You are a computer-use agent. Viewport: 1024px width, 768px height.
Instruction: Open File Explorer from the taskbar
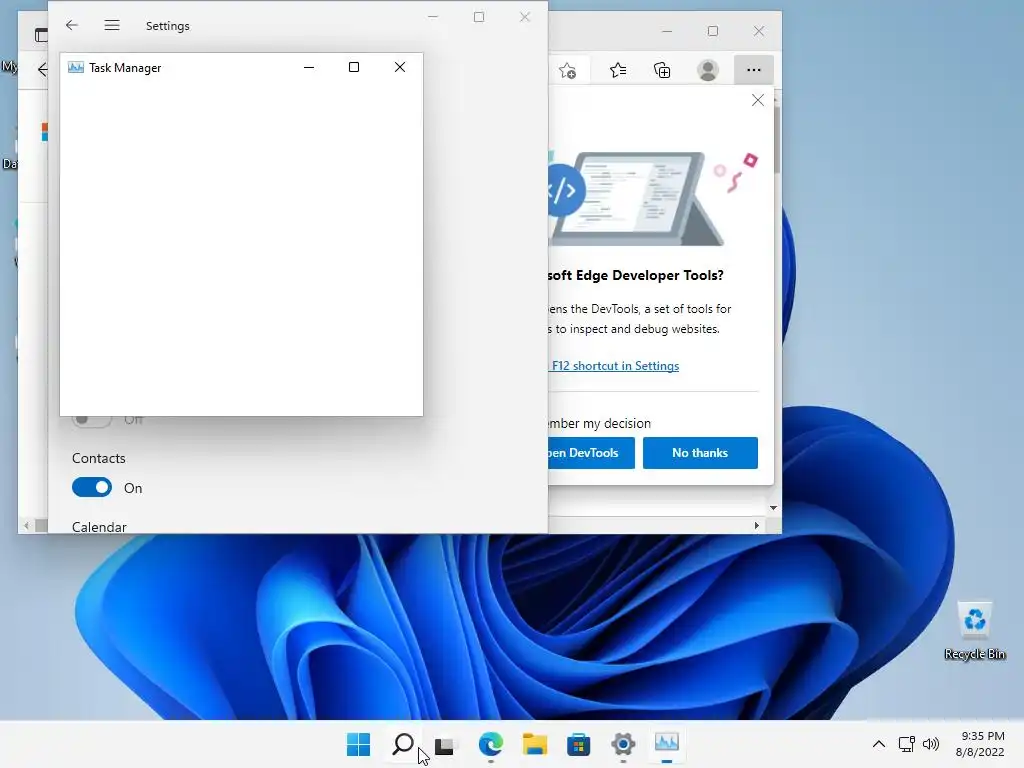[x=534, y=744]
